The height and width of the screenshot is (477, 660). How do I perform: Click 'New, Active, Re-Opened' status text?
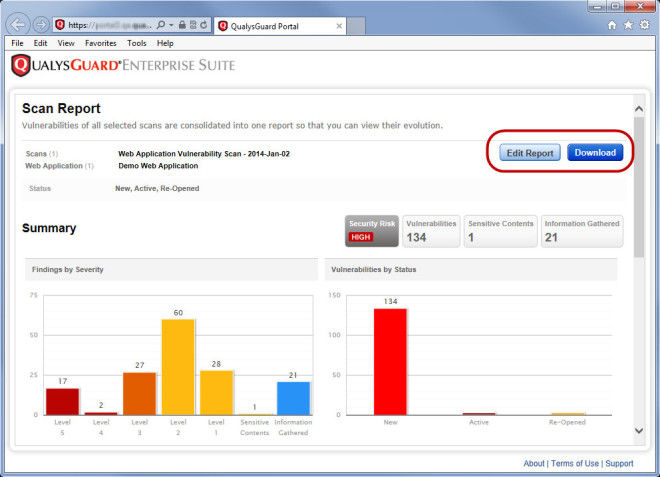point(157,188)
